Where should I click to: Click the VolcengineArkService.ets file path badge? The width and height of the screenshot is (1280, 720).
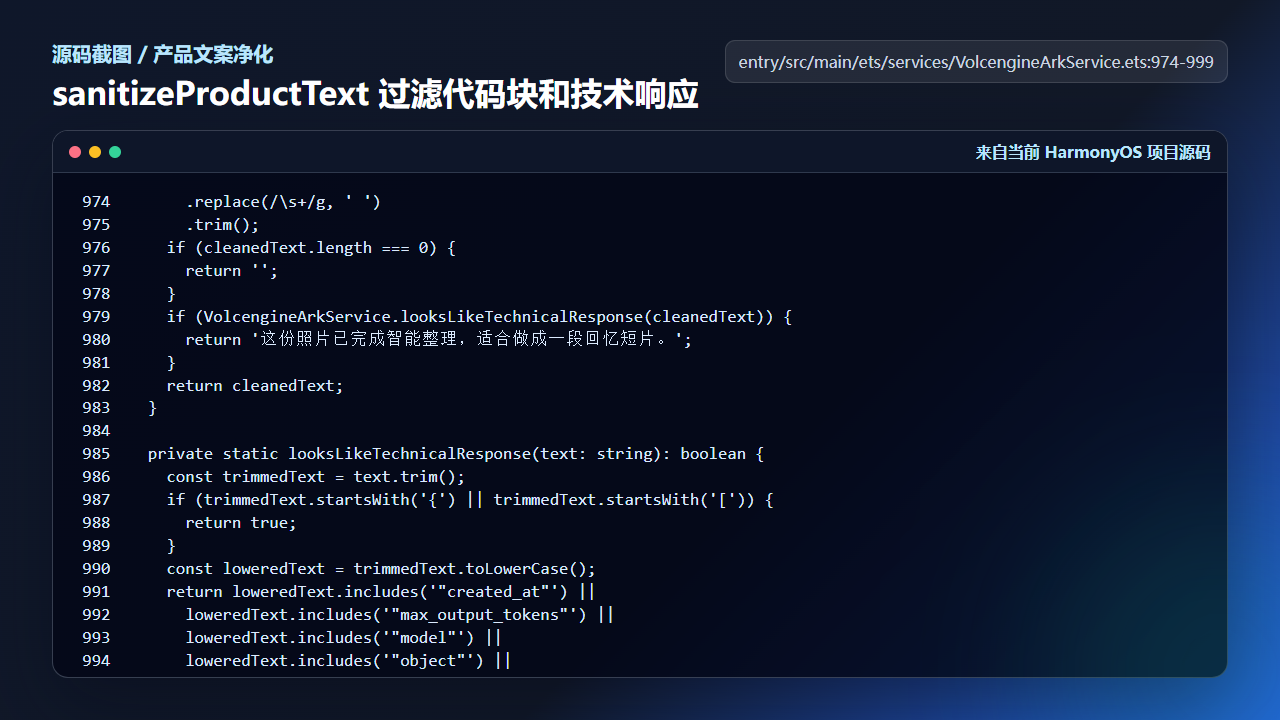point(976,62)
